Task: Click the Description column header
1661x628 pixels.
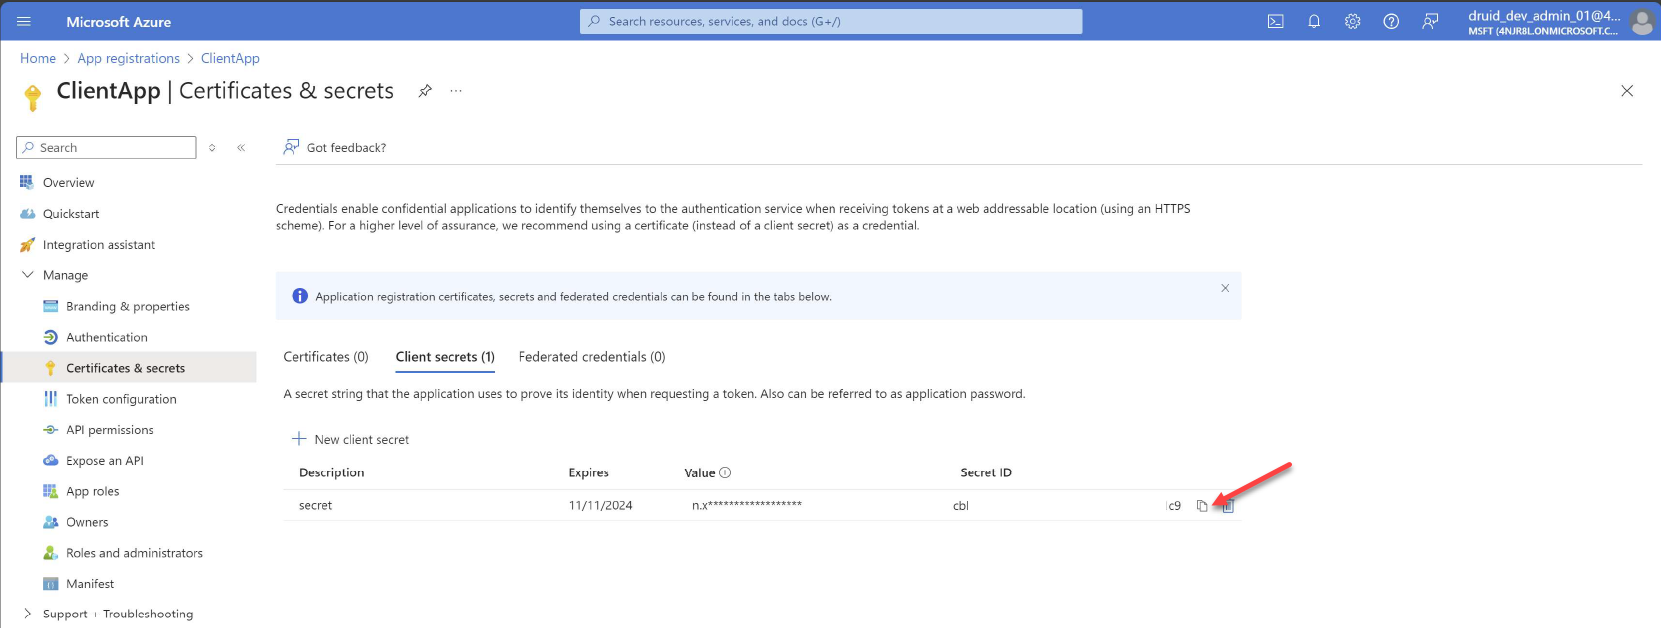Action: 331,473
